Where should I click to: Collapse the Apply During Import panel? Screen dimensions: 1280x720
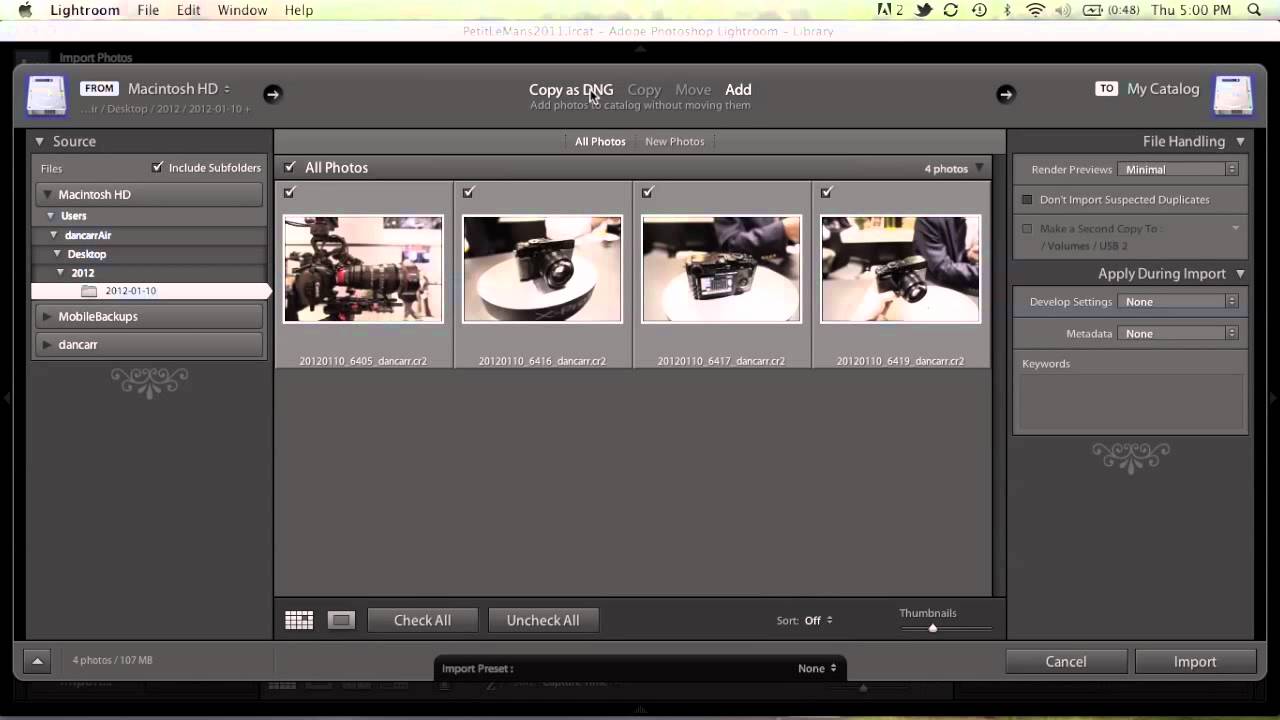pos(1240,274)
